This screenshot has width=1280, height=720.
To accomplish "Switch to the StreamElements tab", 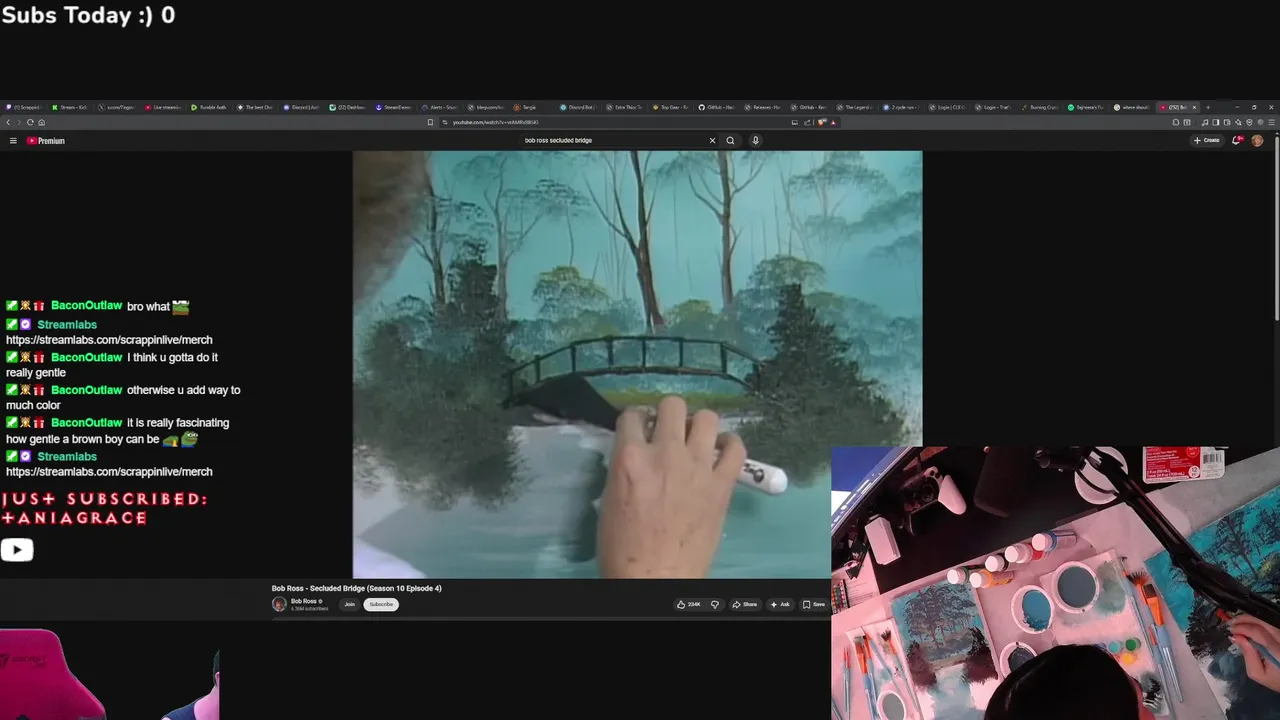I will [x=393, y=107].
